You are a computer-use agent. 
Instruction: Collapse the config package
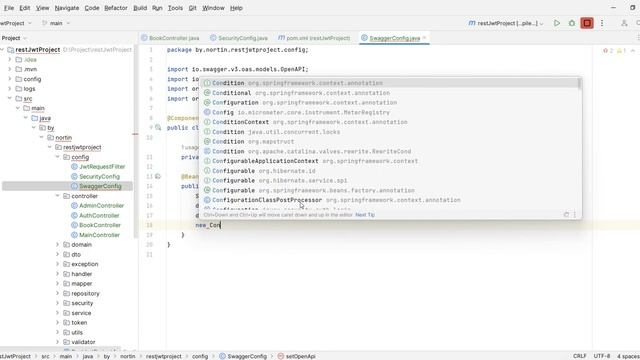(x=58, y=157)
